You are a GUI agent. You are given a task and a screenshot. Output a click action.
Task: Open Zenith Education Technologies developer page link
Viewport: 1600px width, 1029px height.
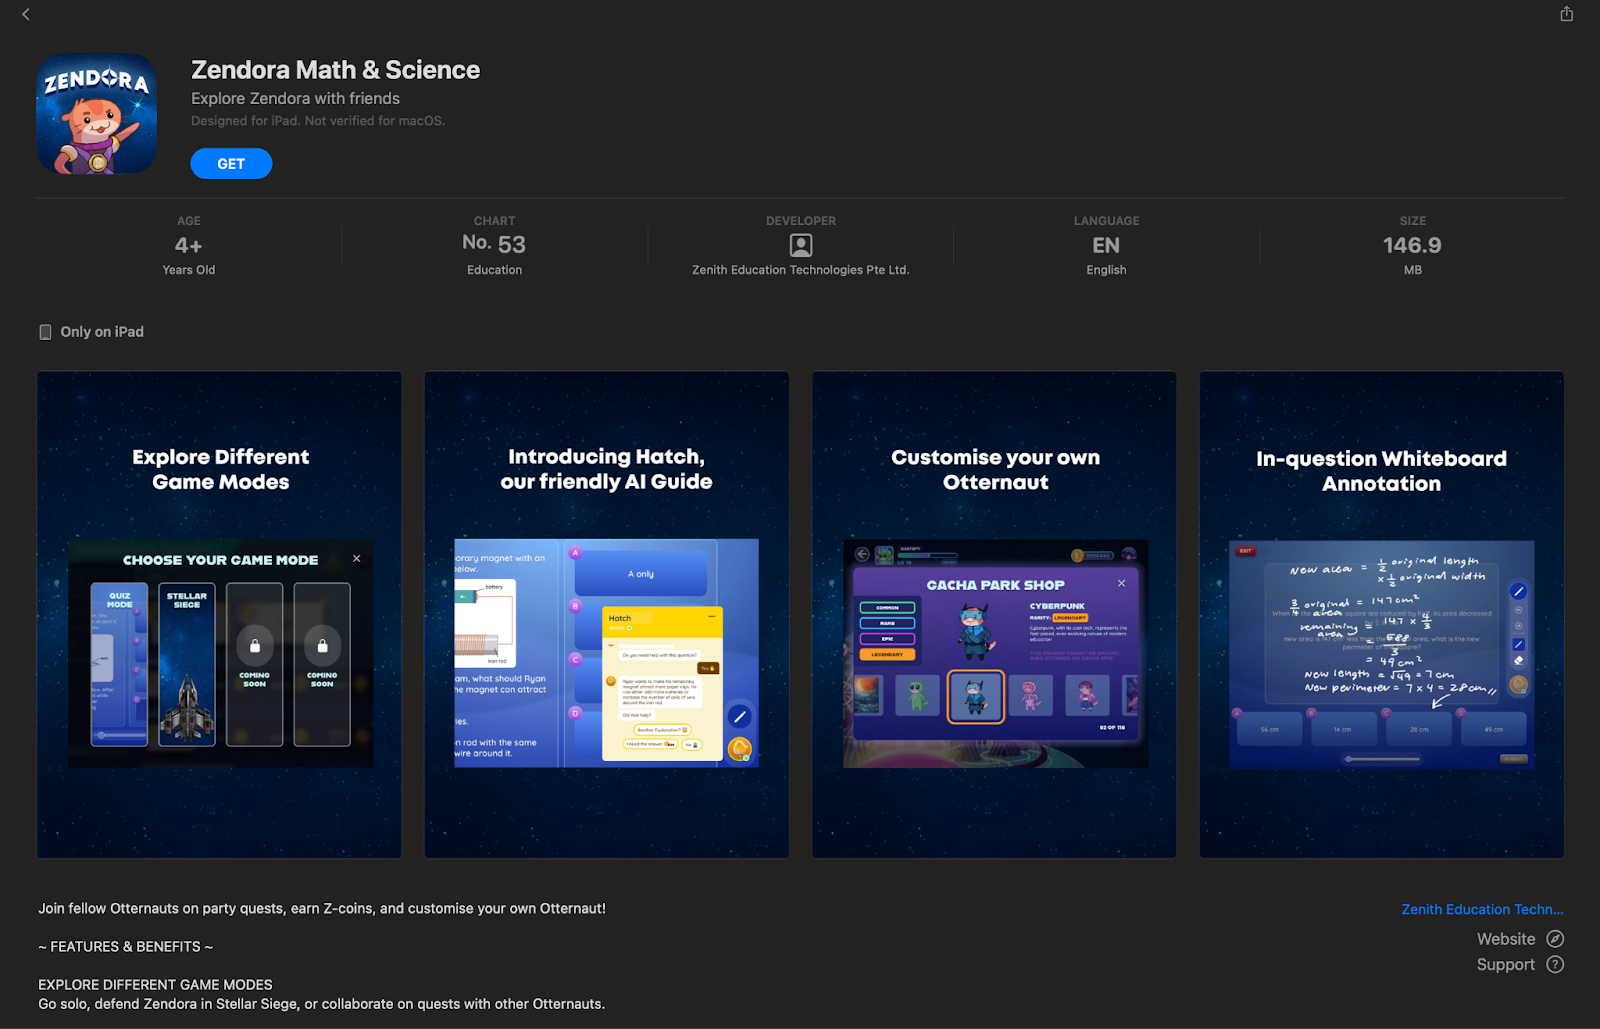point(1482,909)
